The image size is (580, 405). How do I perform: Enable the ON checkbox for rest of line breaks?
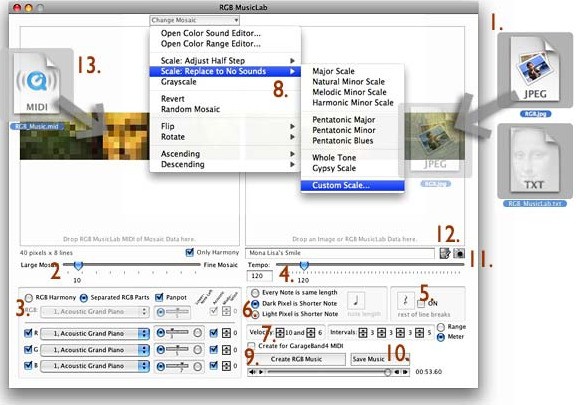(421, 304)
